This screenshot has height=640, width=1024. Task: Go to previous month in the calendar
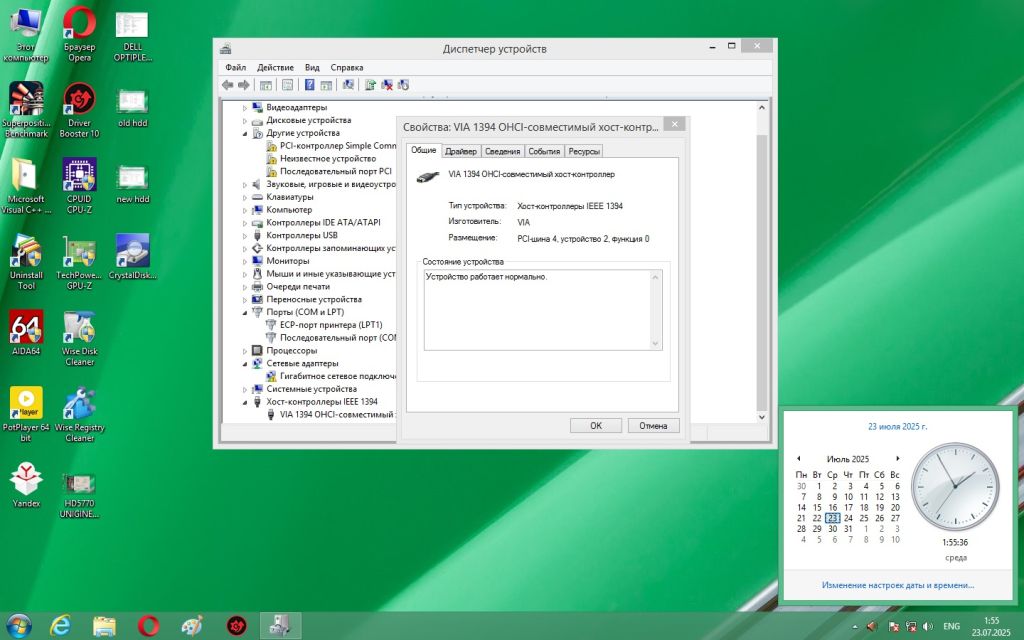[798, 458]
